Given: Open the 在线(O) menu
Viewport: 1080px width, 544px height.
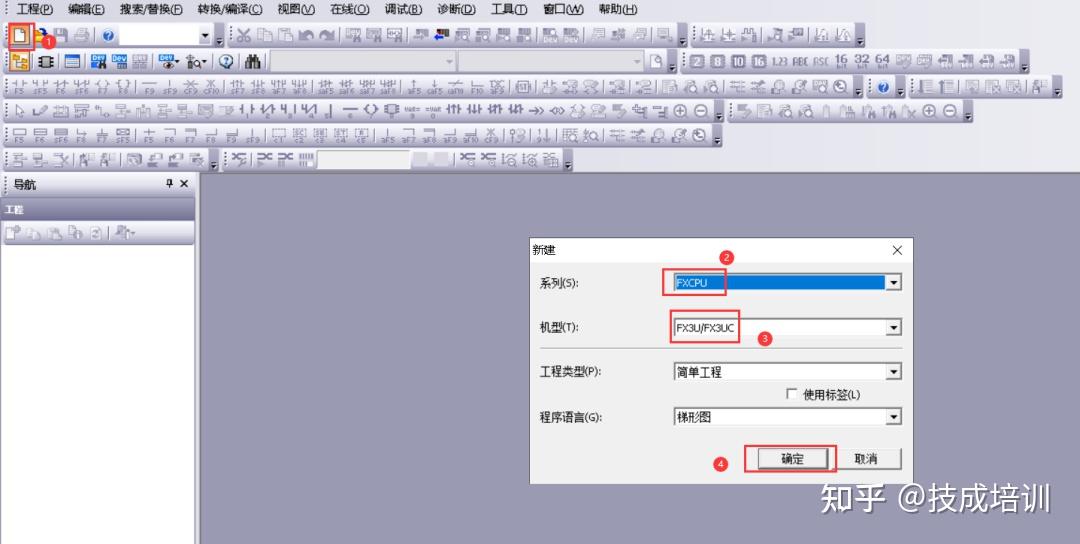Looking at the screenshot, I should click(349, 9).
